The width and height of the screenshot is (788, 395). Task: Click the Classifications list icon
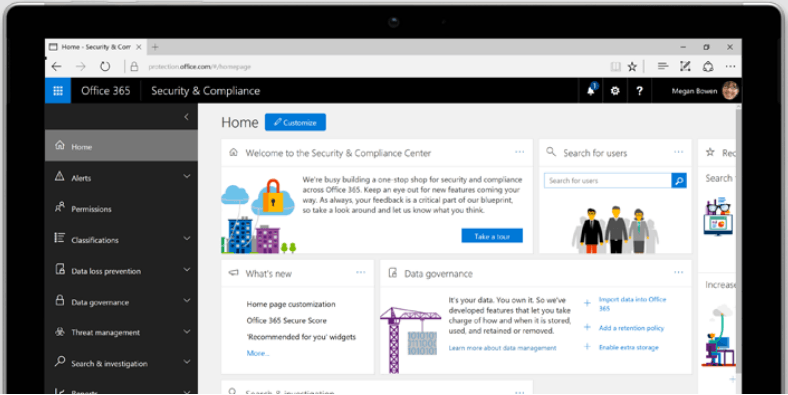60,238
